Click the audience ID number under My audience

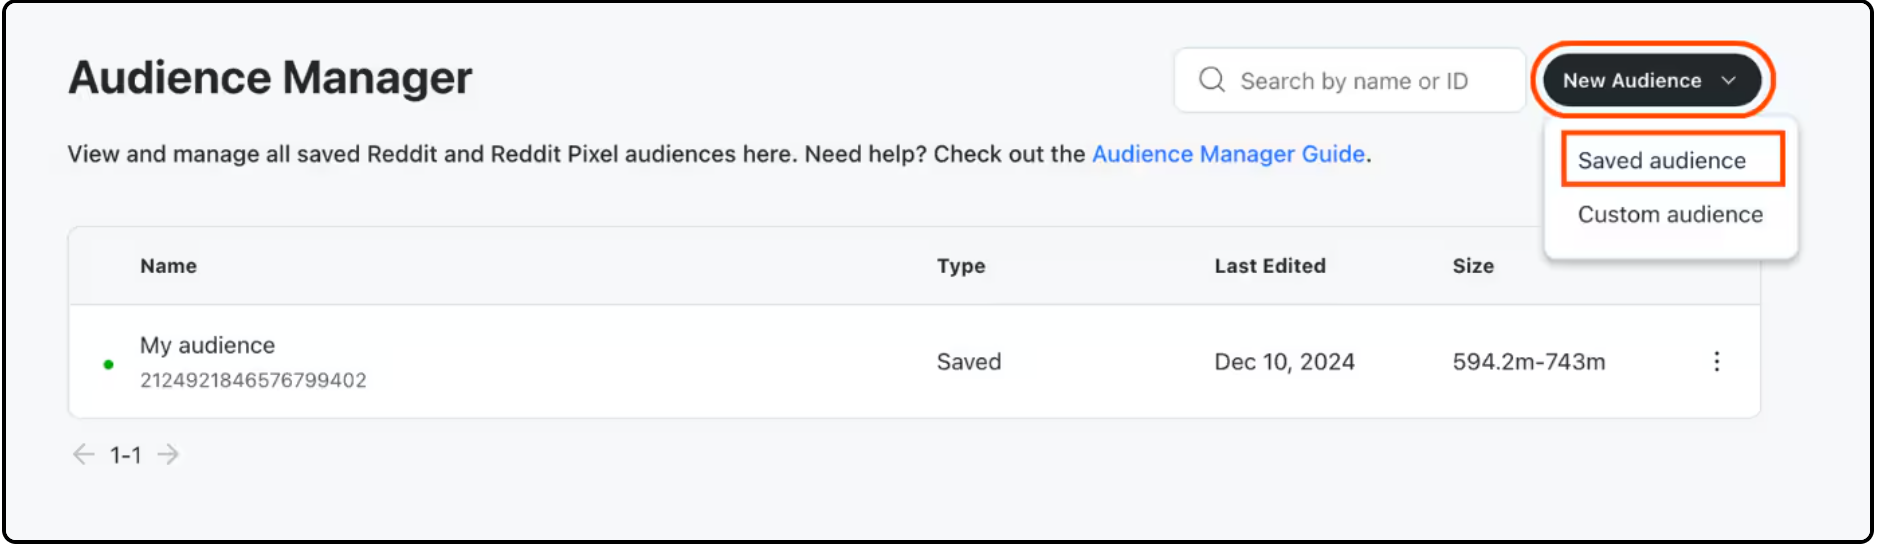coord(253,380)
